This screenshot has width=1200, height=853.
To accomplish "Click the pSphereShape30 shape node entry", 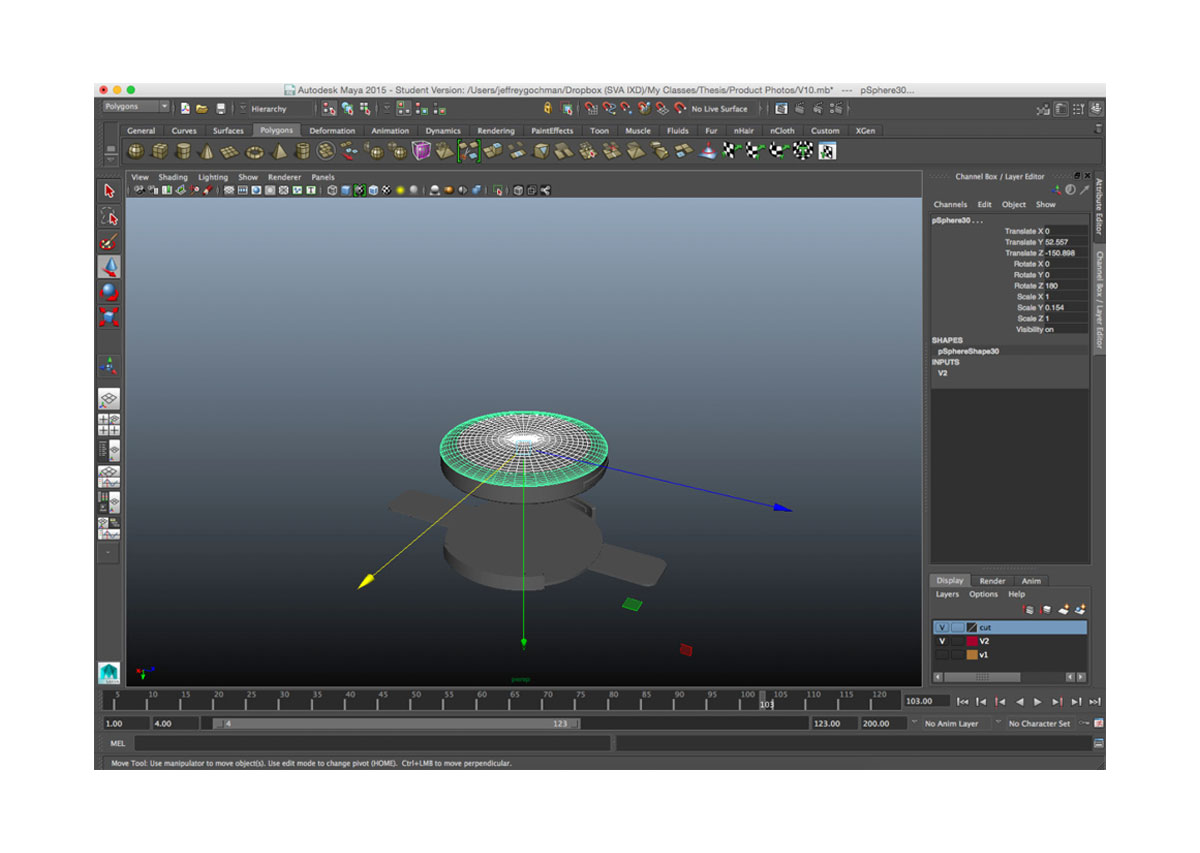I will pyautogui.click(x=968, y=351).
